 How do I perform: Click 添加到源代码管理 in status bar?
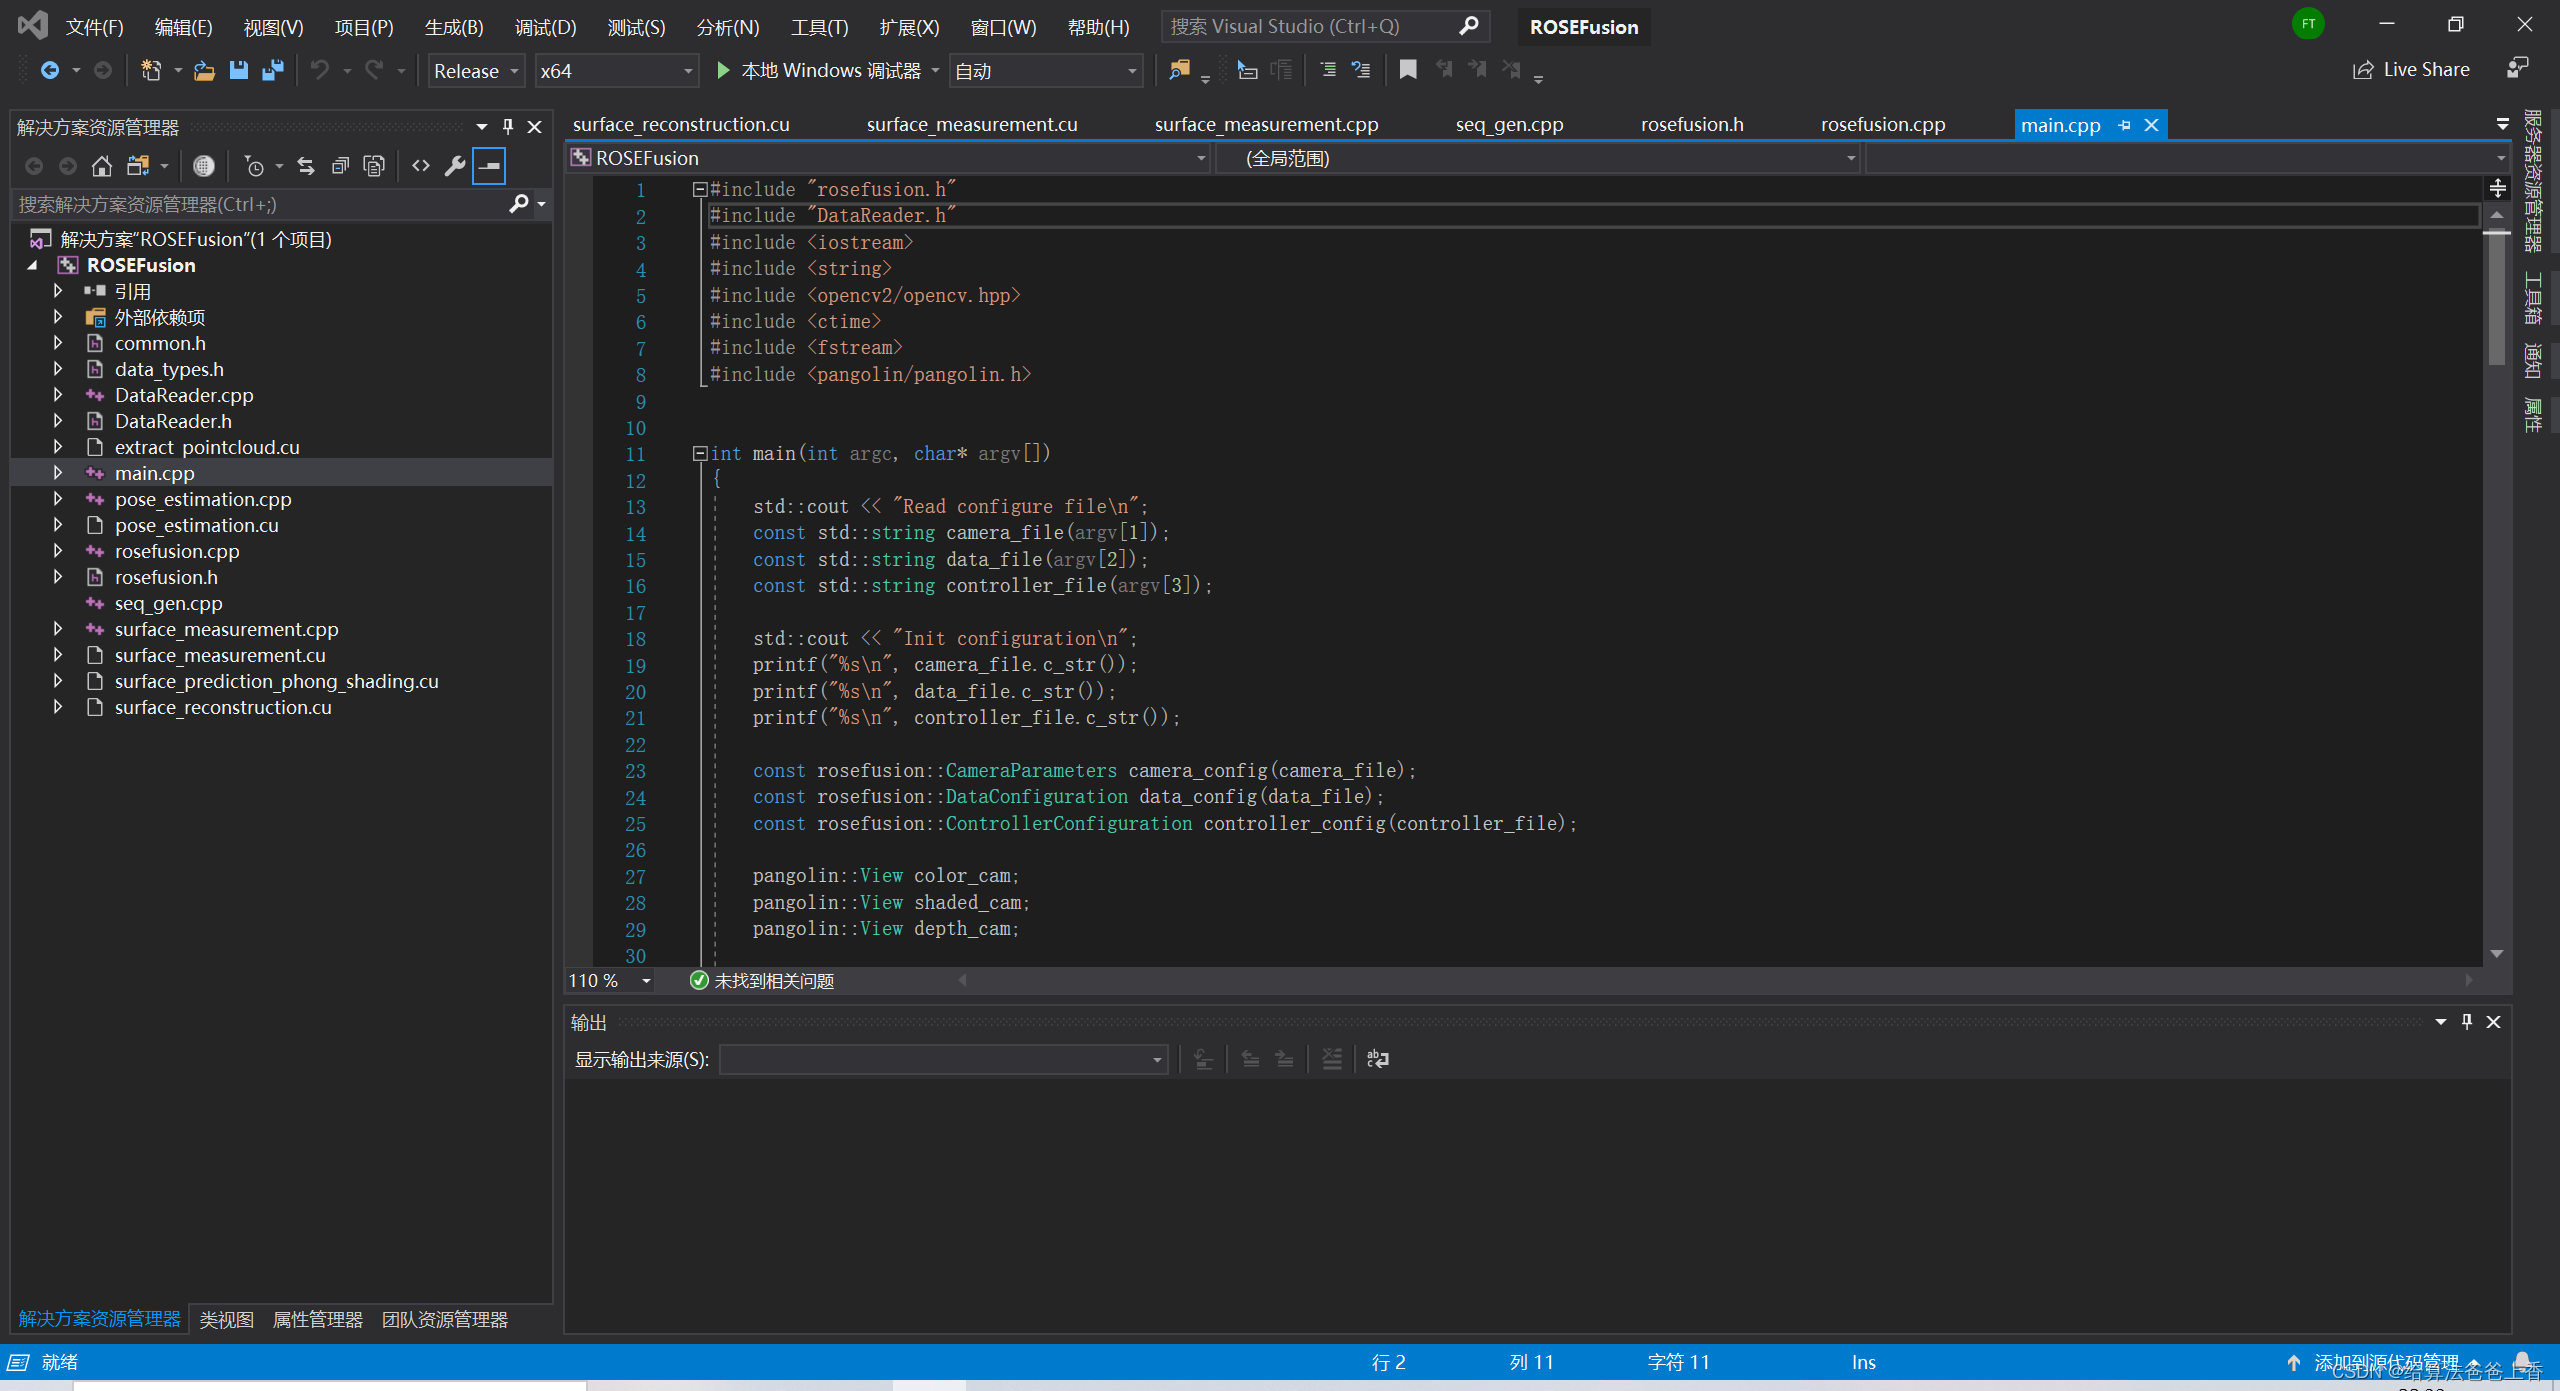[2385, 1362]
